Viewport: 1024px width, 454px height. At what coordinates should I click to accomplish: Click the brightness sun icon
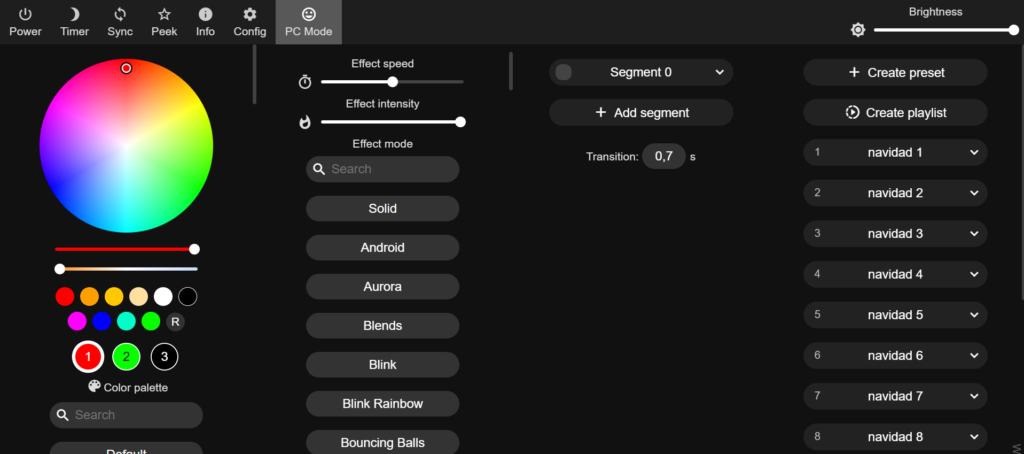857,30
